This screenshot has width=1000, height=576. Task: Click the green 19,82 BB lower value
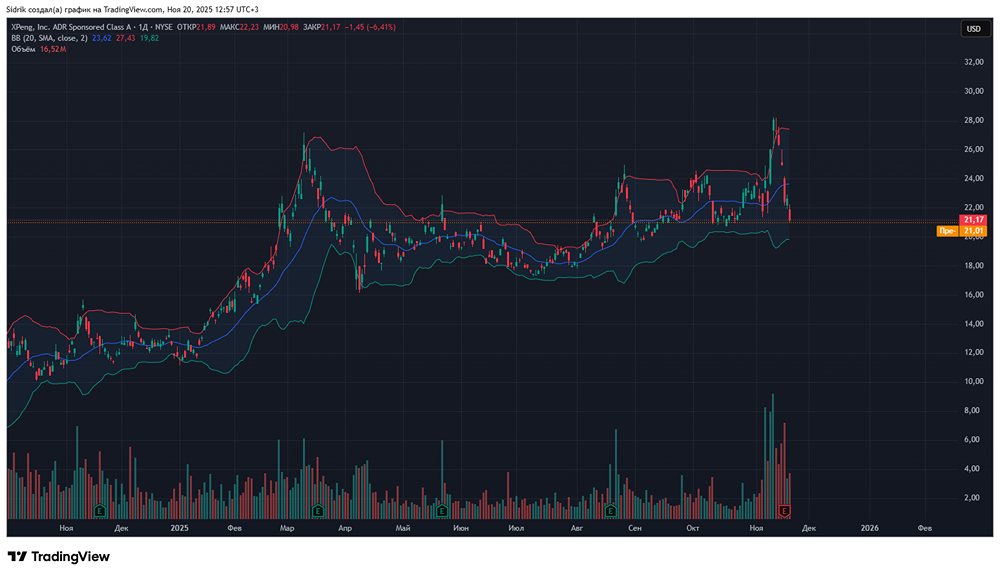click(x=149, y=38)
